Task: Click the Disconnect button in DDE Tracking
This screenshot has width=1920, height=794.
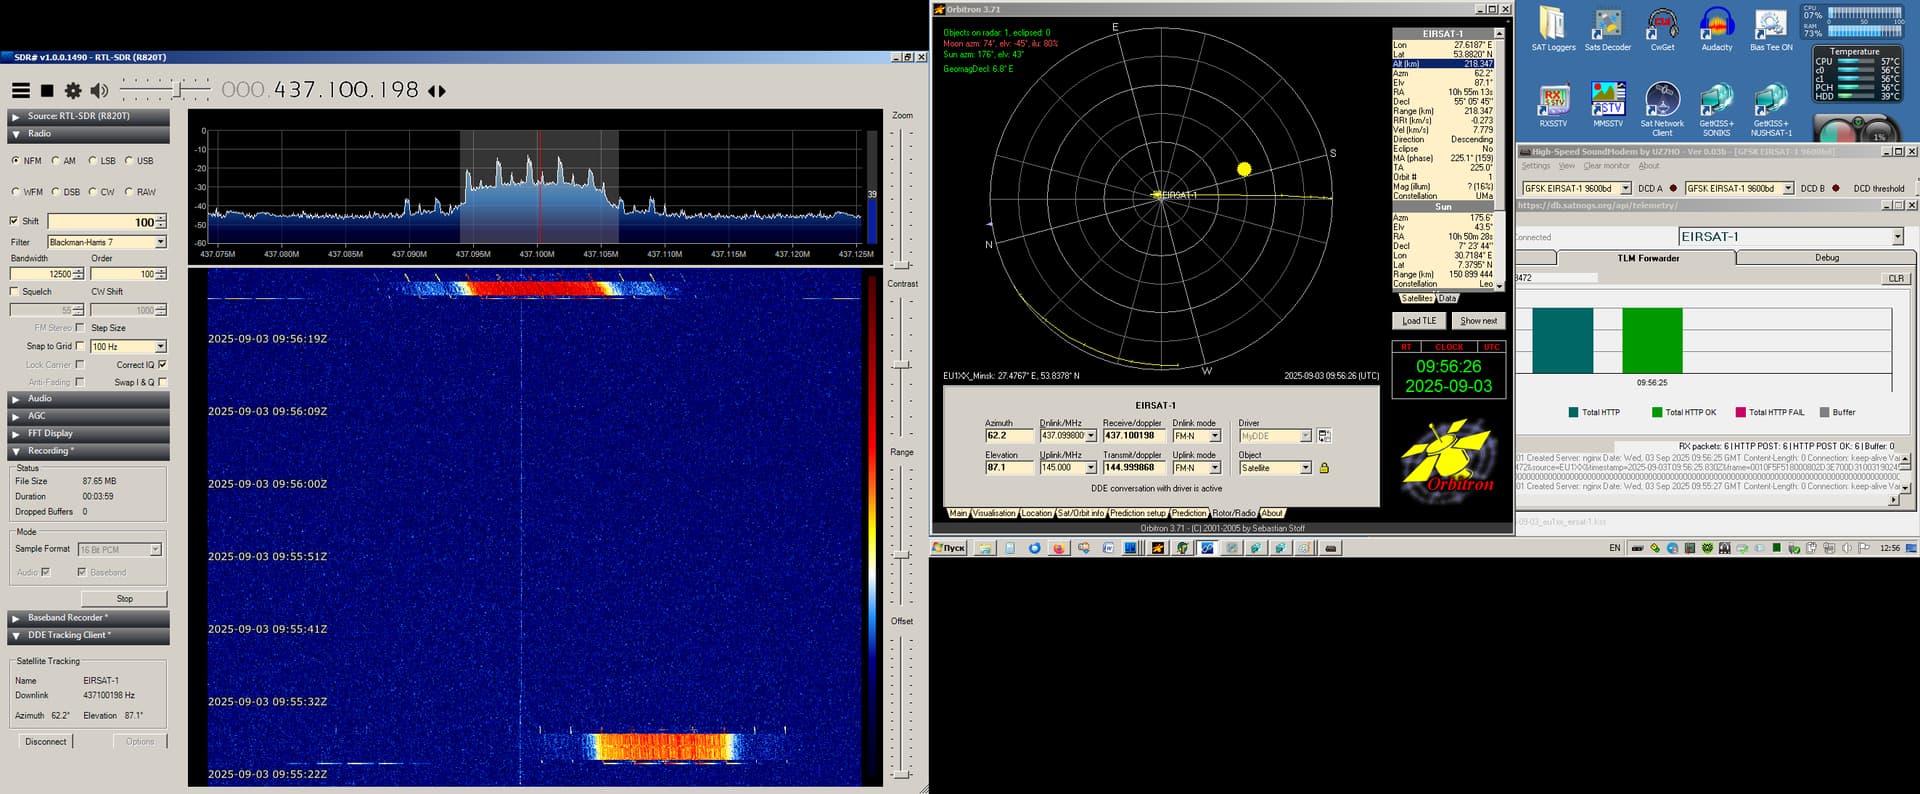Action: coord(46,742)
